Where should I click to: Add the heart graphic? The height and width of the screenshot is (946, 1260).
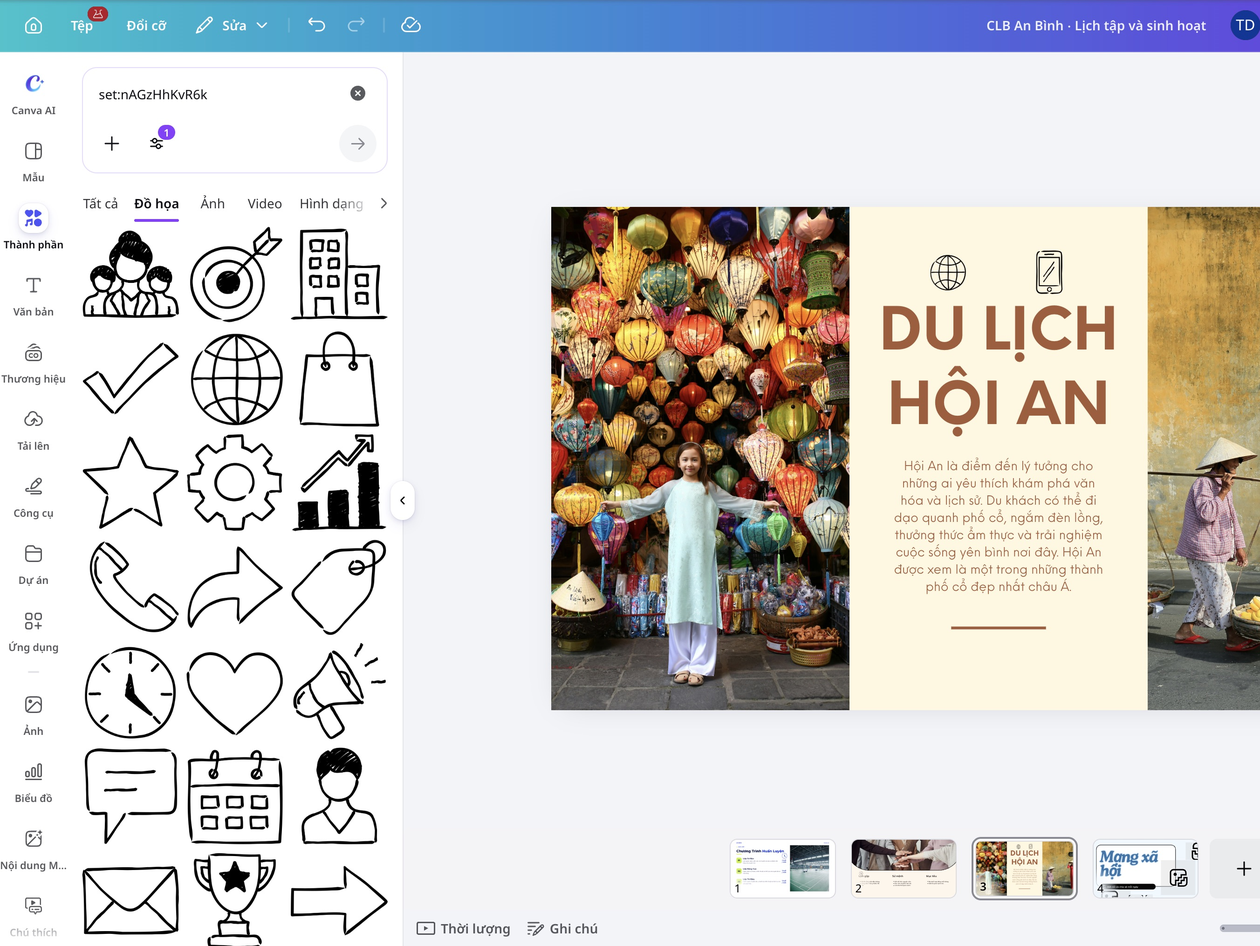237,692
